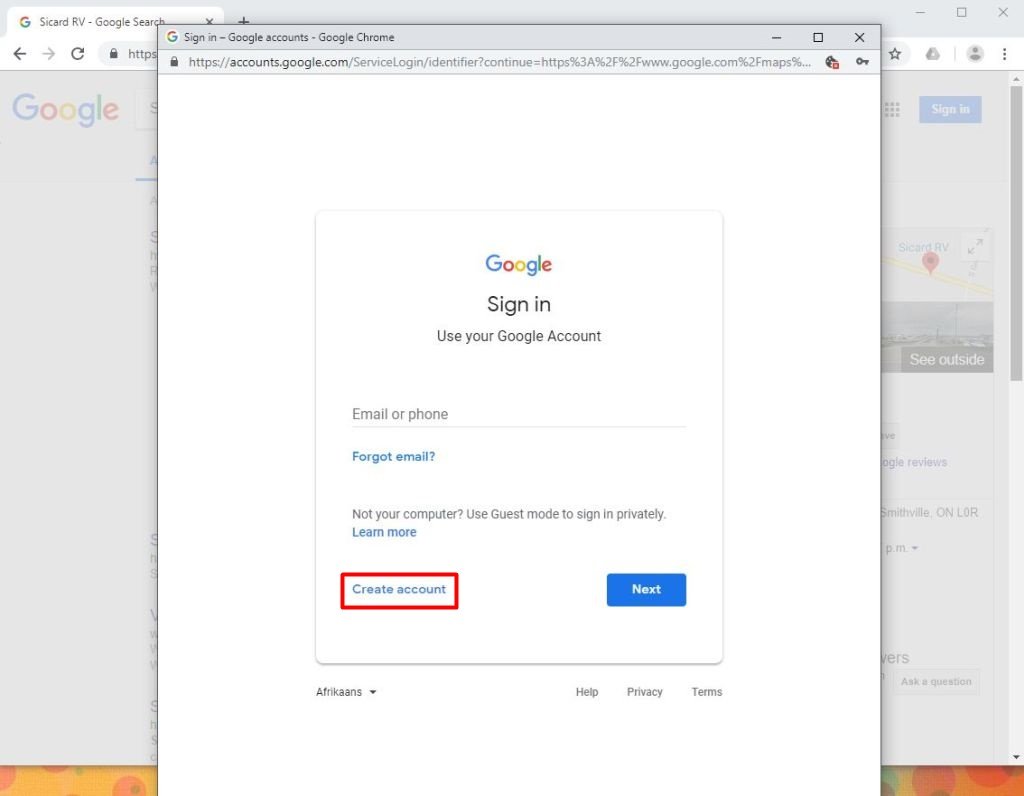The image size is (1024, 796).
Task: Focus the Email or phone field
Action: 518,414
